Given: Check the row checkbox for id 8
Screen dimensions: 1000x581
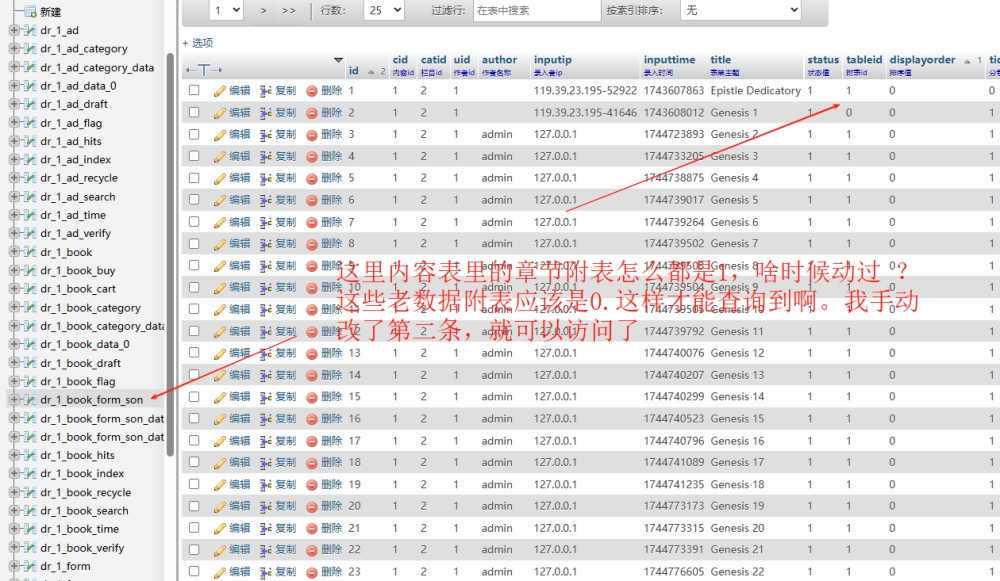Looking at the screenshot, I should click(x=194, y=244).
